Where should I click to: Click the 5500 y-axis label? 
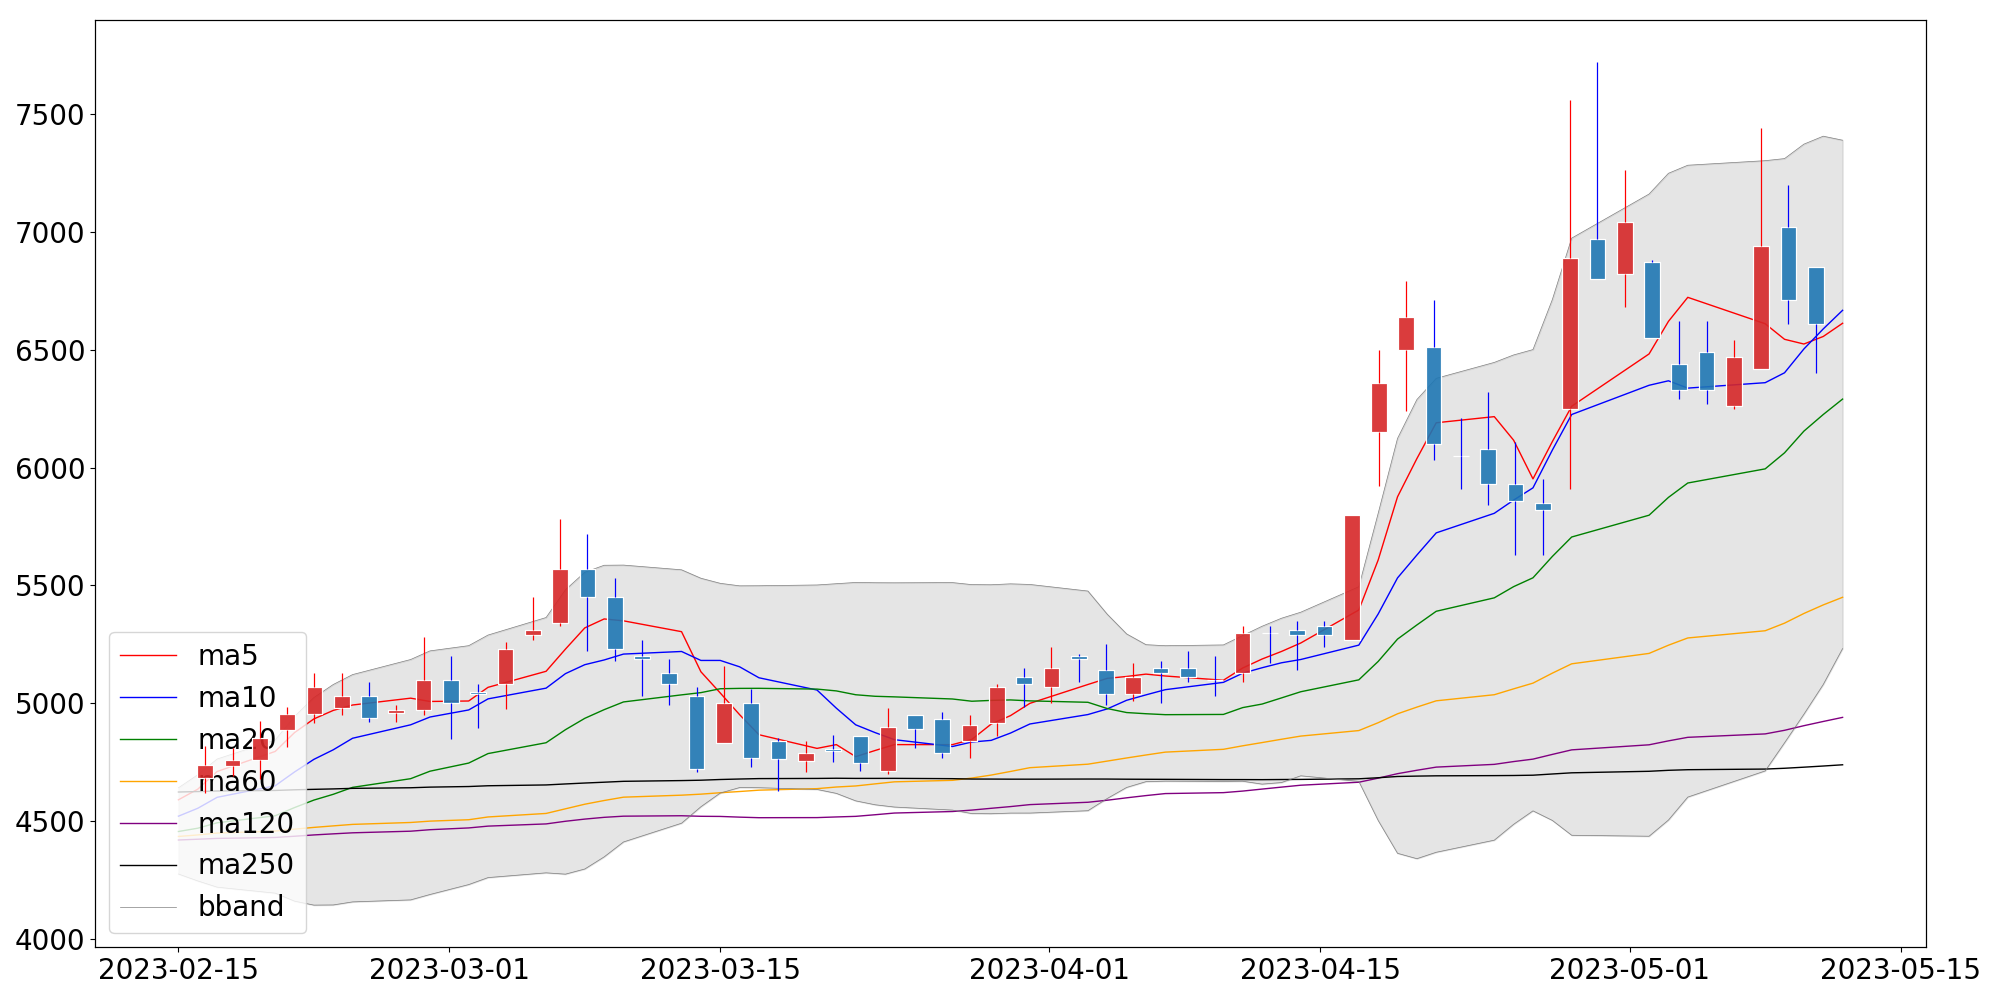pos(50,587)
